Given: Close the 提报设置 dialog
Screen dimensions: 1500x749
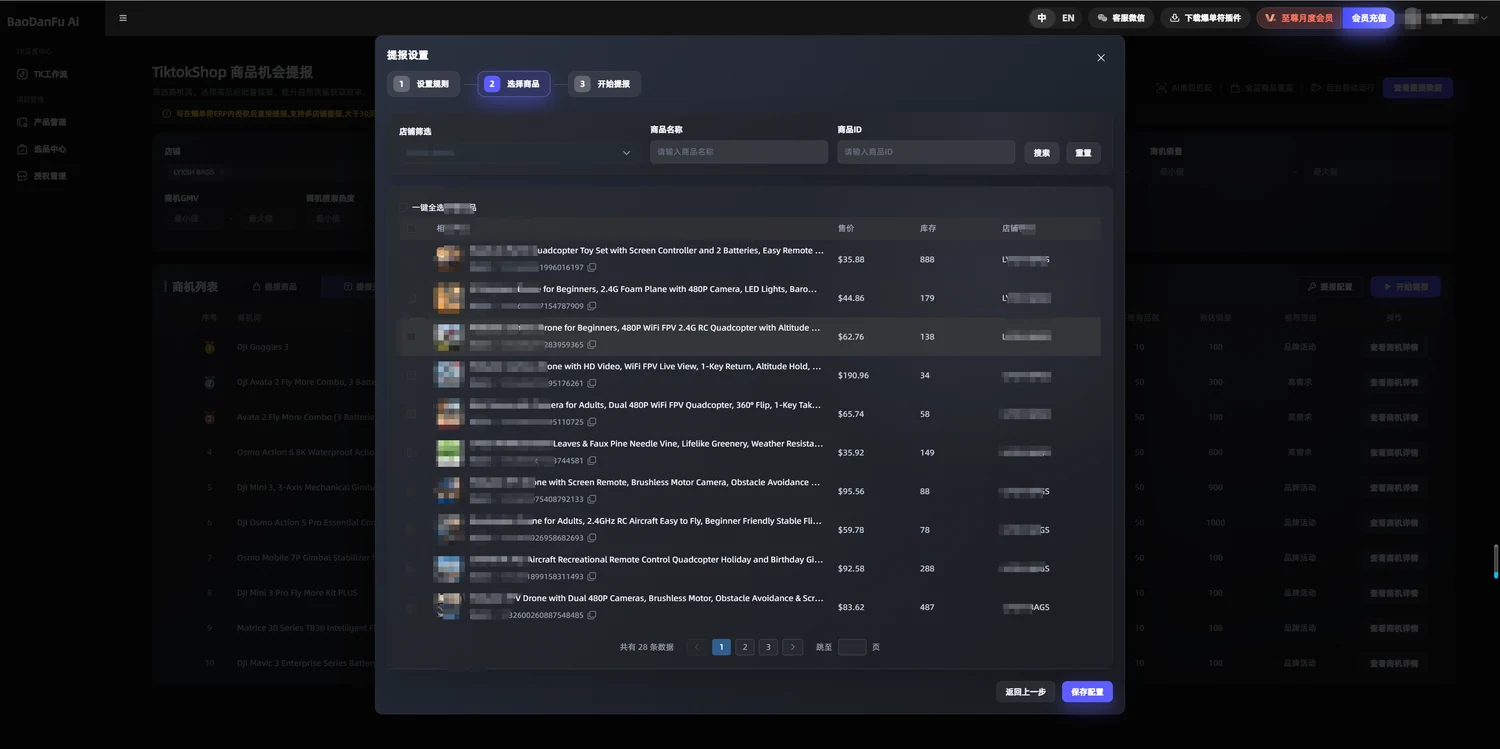Looking at the screenshot, I should click(x=1101, y=58).
